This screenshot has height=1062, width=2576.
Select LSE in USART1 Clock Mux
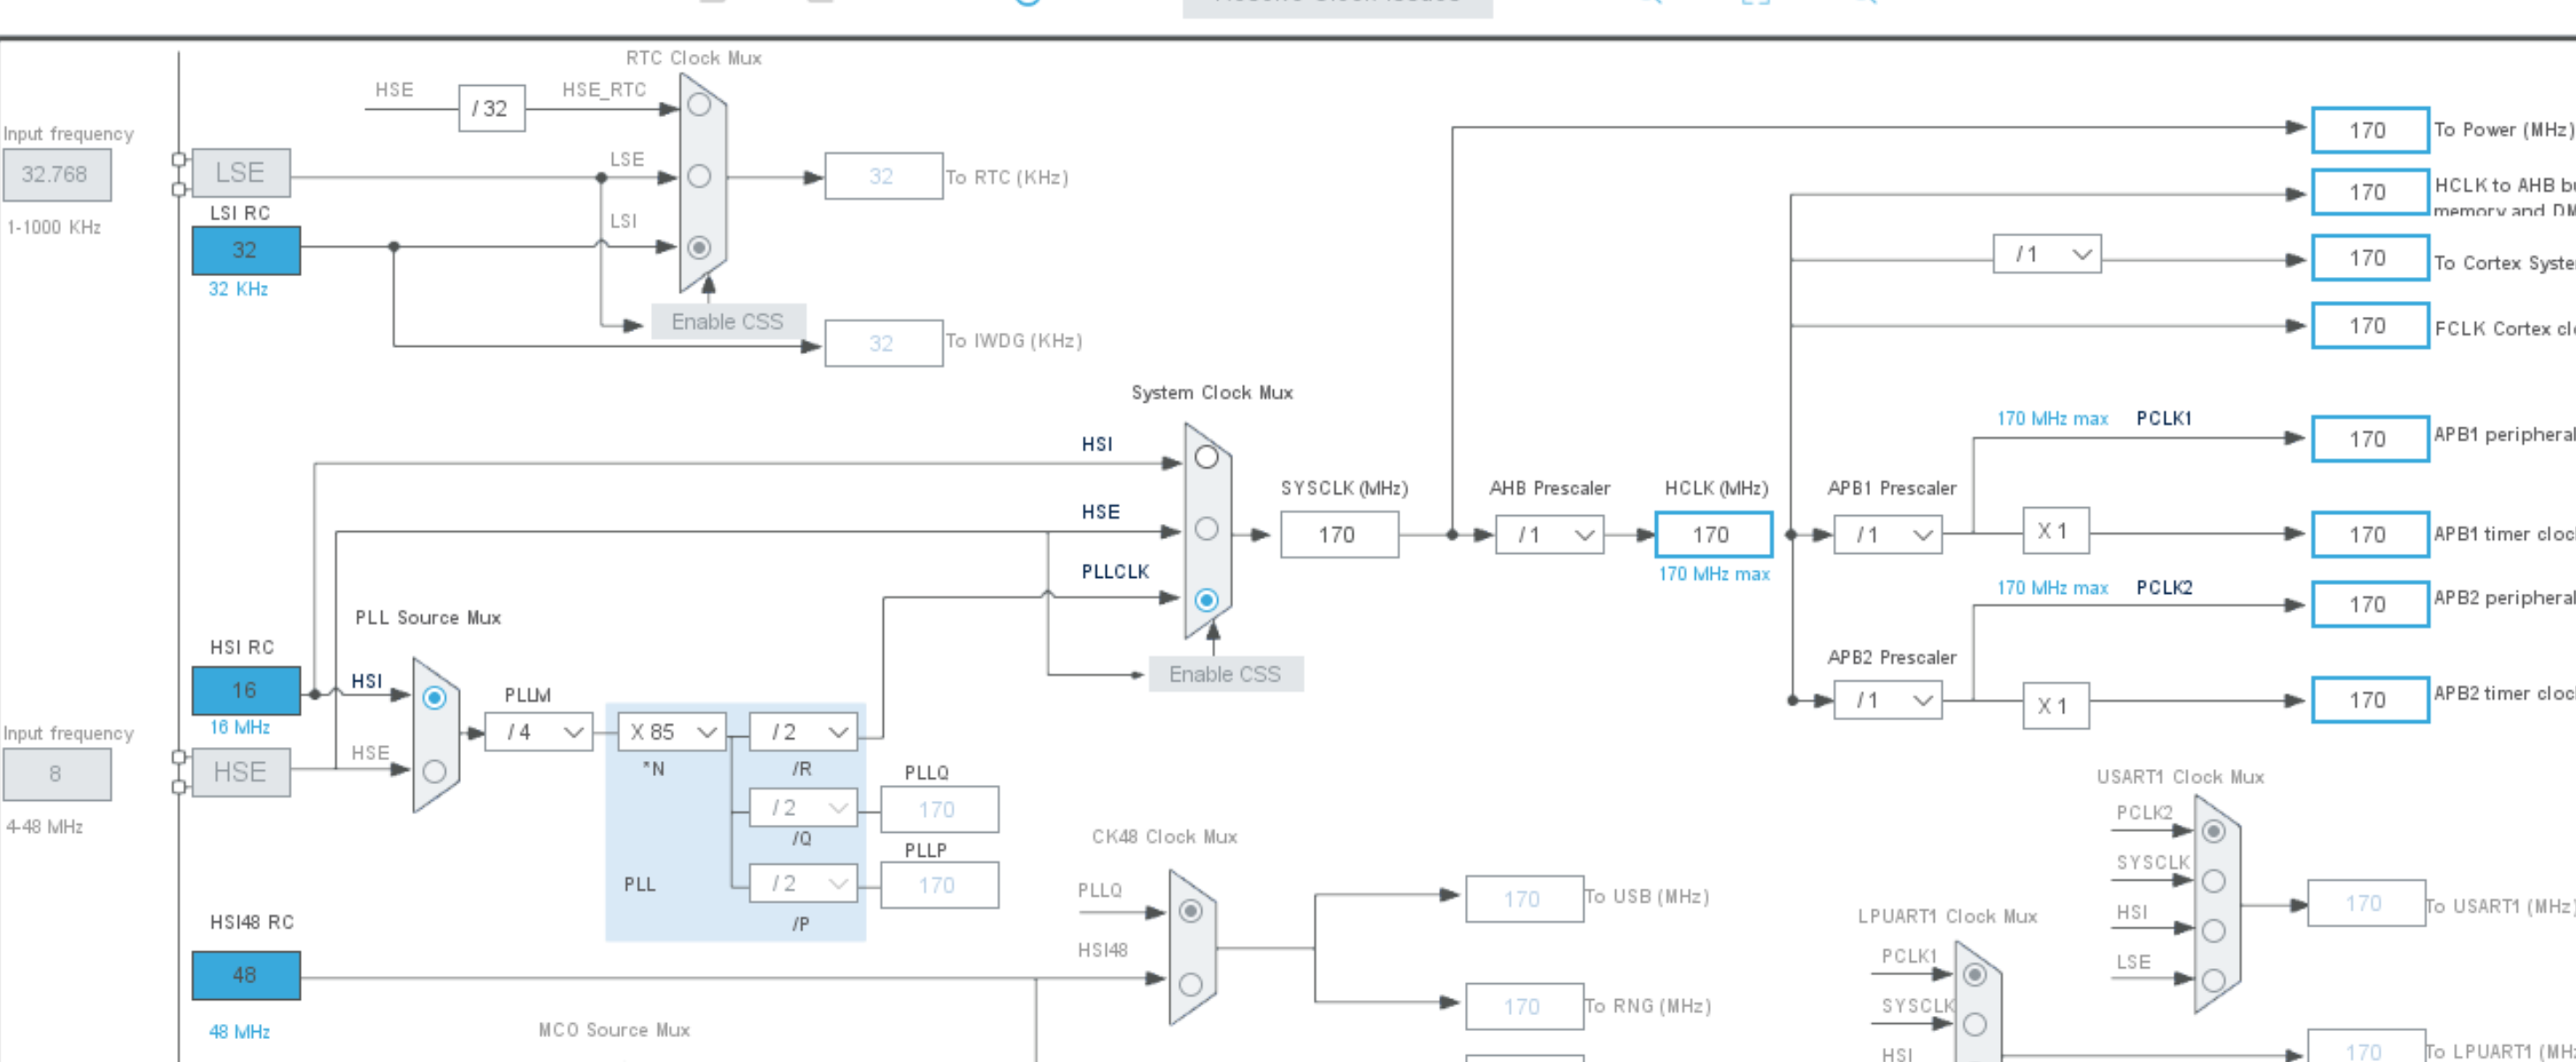[x=2214, y=980]
